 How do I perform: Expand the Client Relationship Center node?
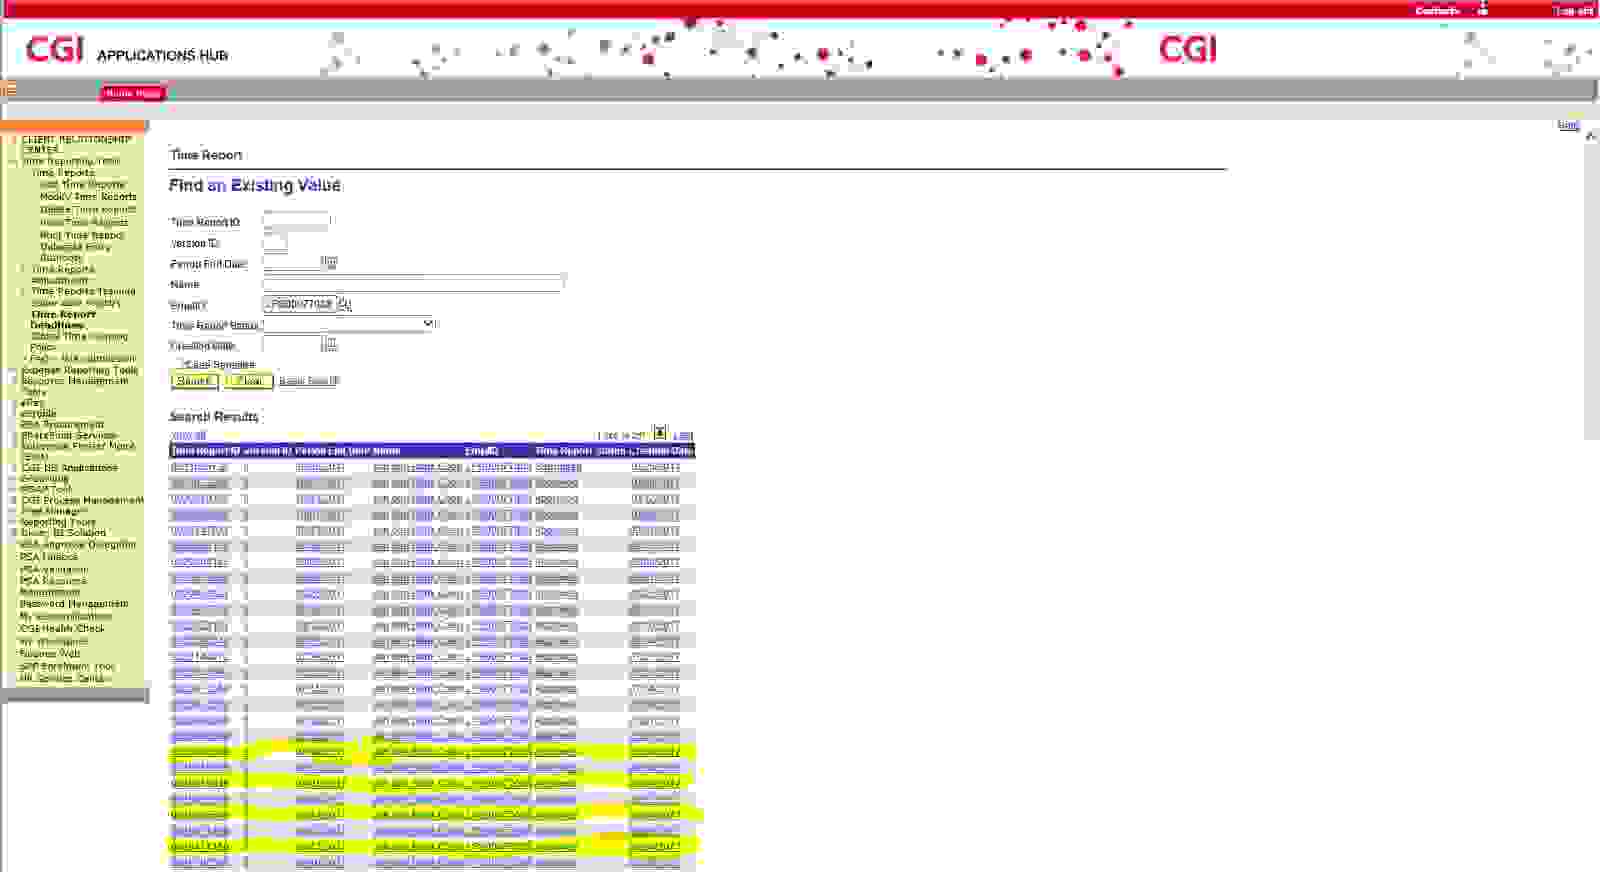click(14, 140)
